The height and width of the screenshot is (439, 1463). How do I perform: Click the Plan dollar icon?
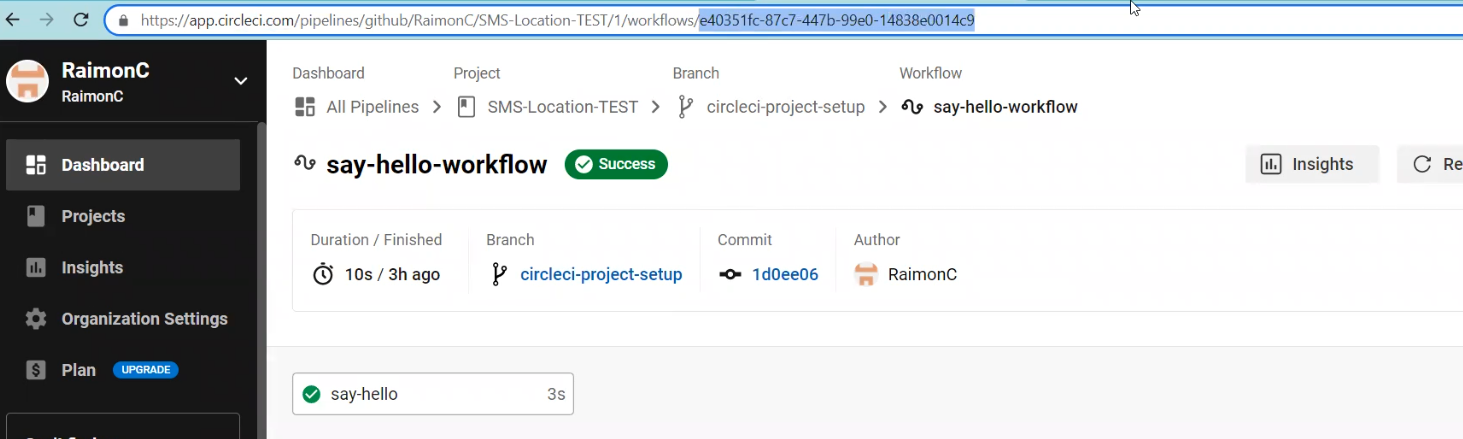36,370
